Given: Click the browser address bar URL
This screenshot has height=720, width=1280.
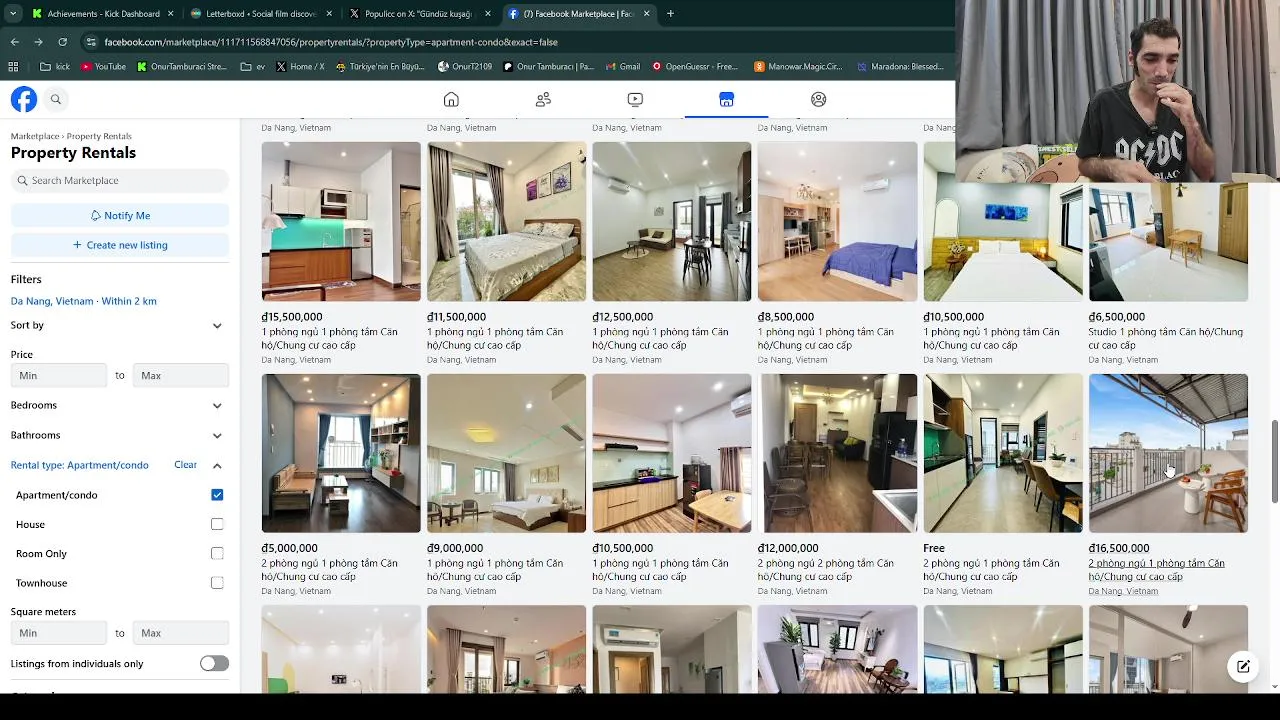Looking at the screenshot, I should coord(331,42).
